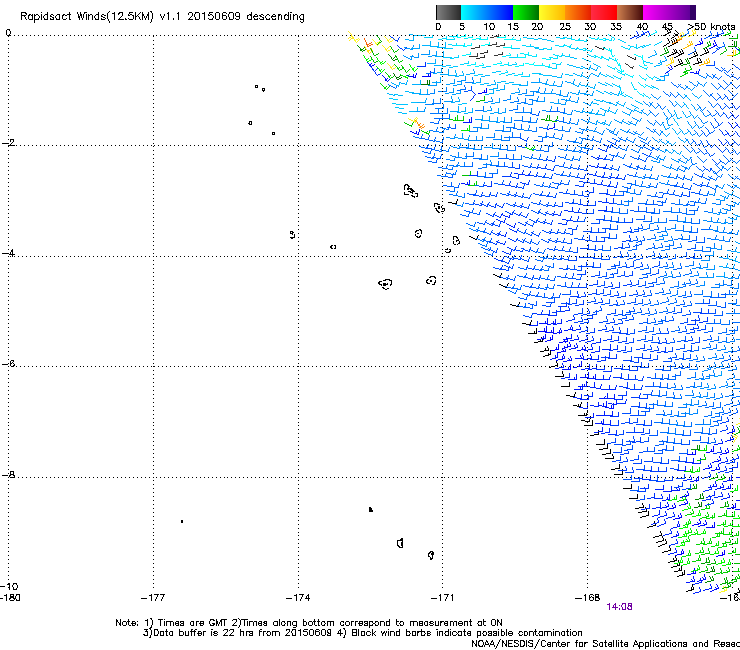Click the purple 14:08 time label
Viewport: 740px width, 650px height.
619,607
